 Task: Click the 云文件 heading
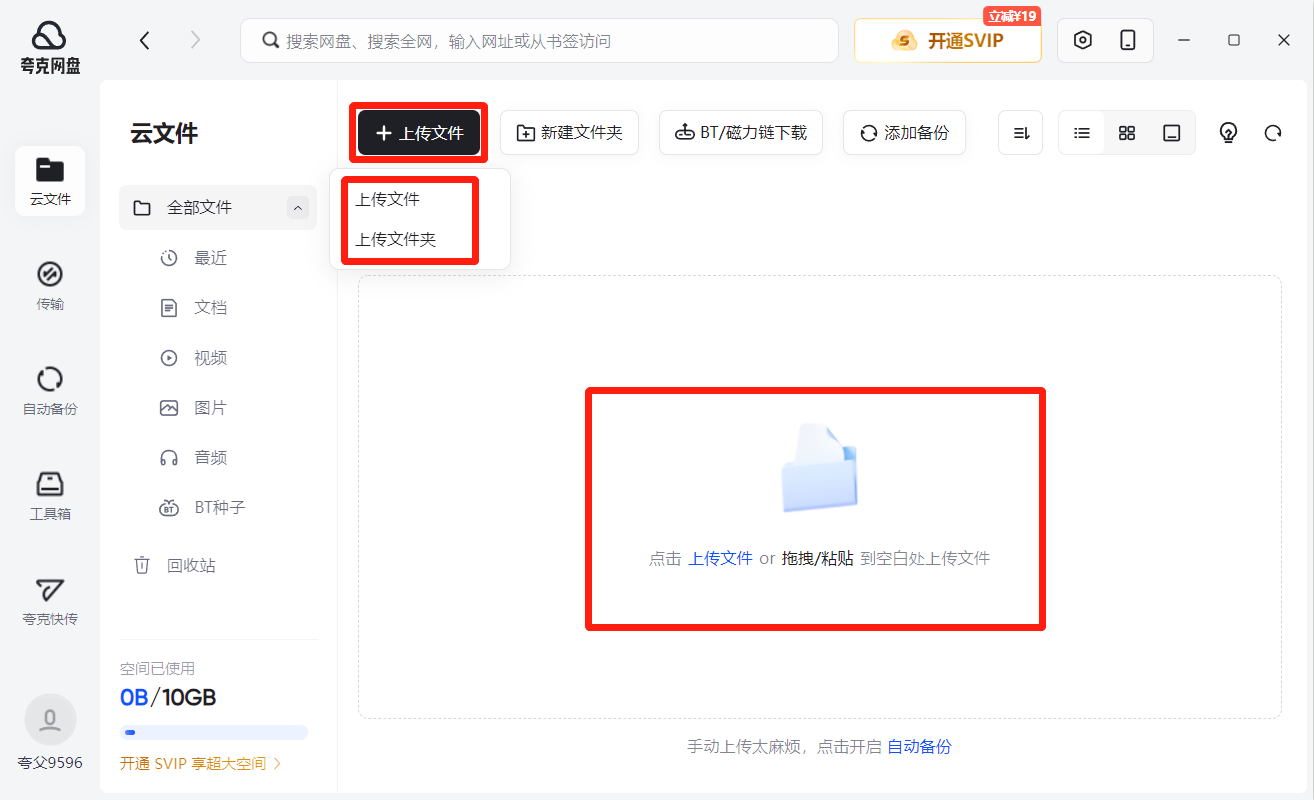(x=164, y=134)
